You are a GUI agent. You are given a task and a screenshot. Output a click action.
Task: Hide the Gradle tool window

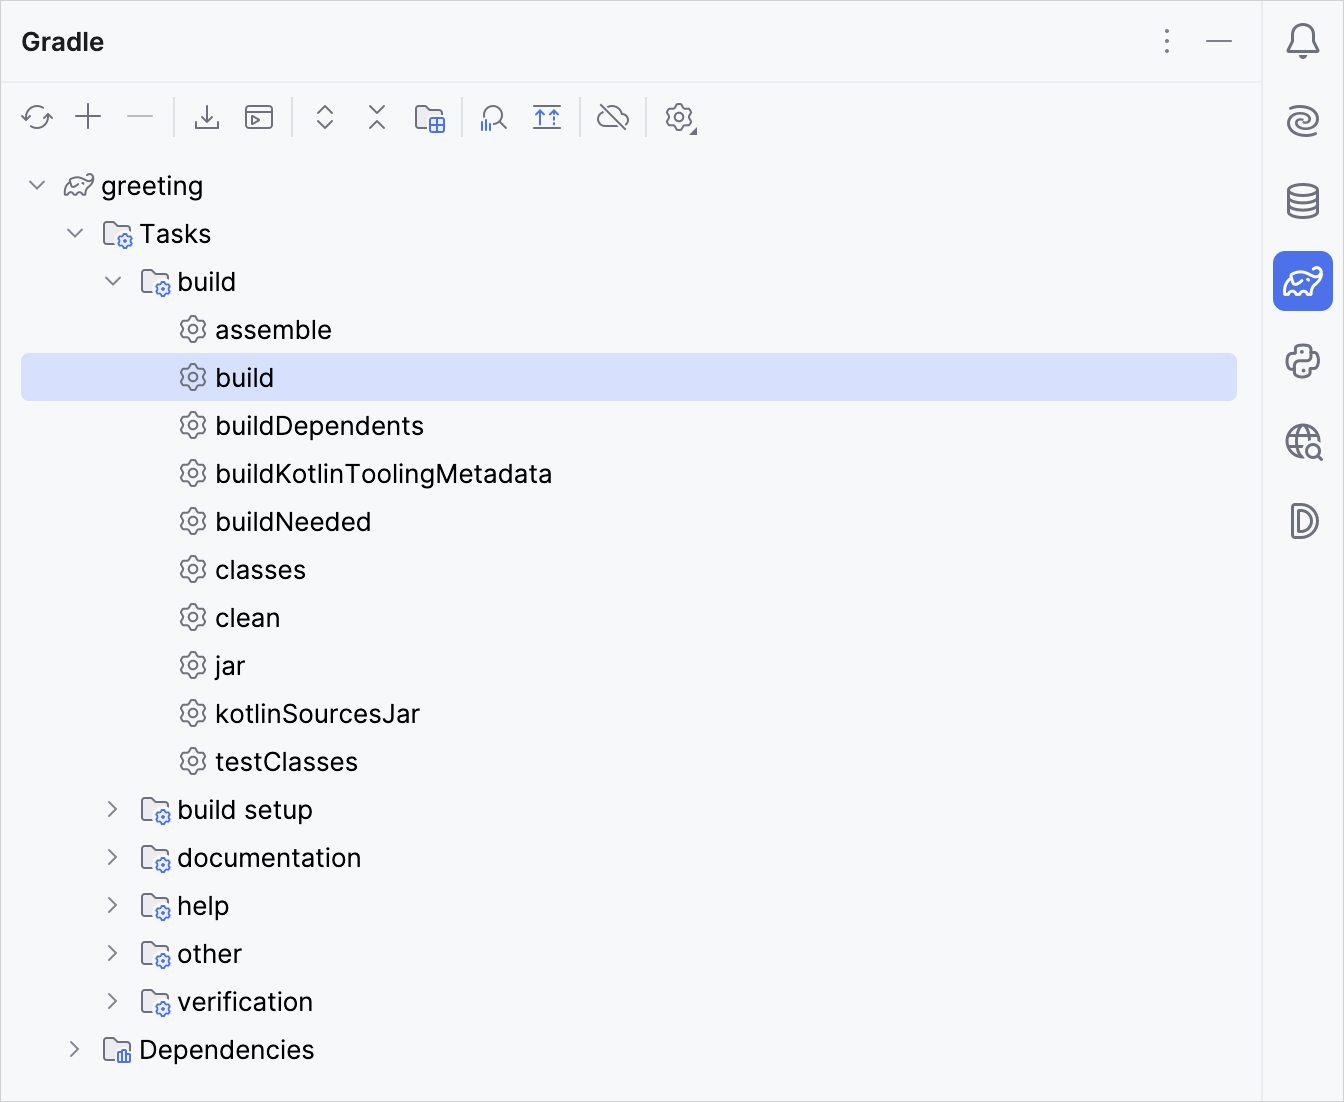point(1219,41)
